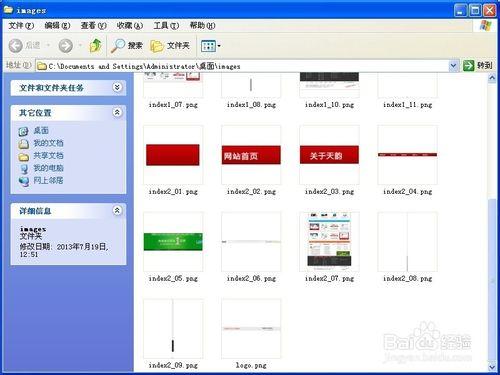Screen dimensions: 500x375
Task: Click the file name index1_08.png
Action: point(251,105)
